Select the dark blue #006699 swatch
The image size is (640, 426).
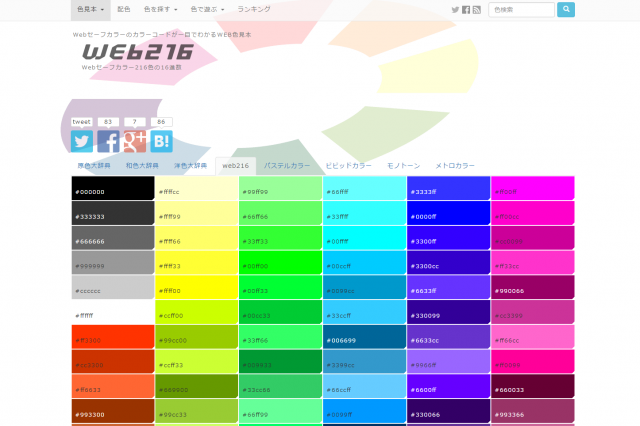click(x=364, y=337)
